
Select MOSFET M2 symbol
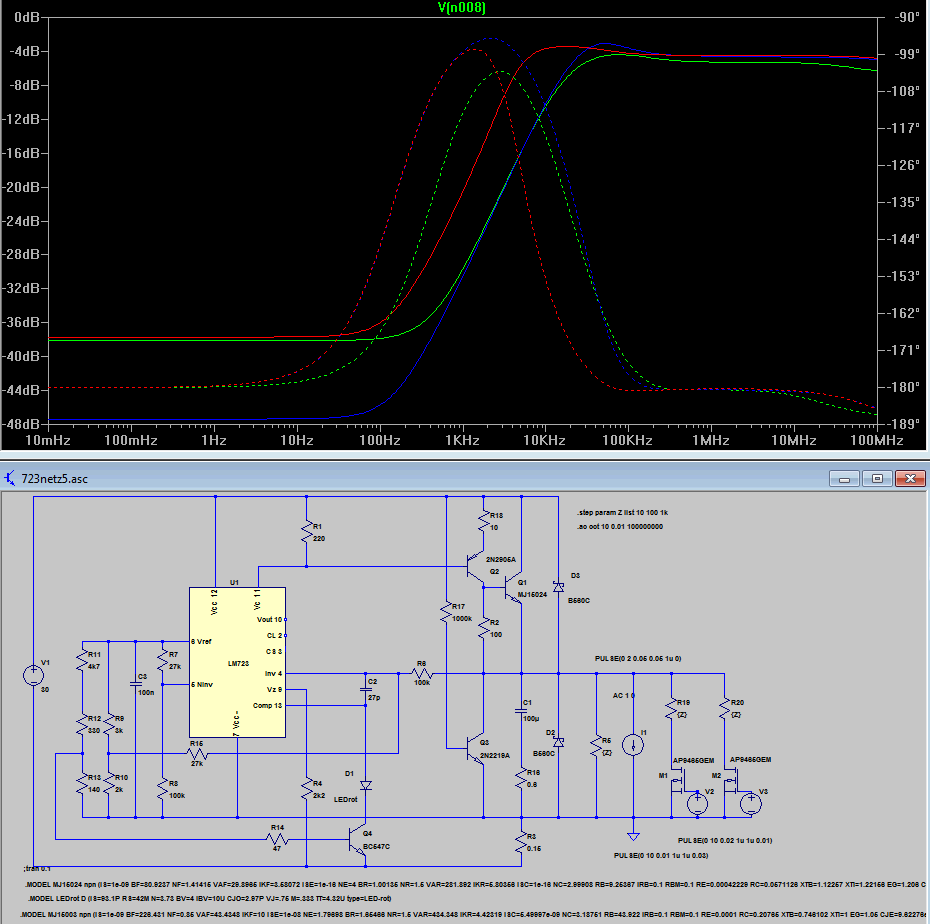[x=731, y=781]
